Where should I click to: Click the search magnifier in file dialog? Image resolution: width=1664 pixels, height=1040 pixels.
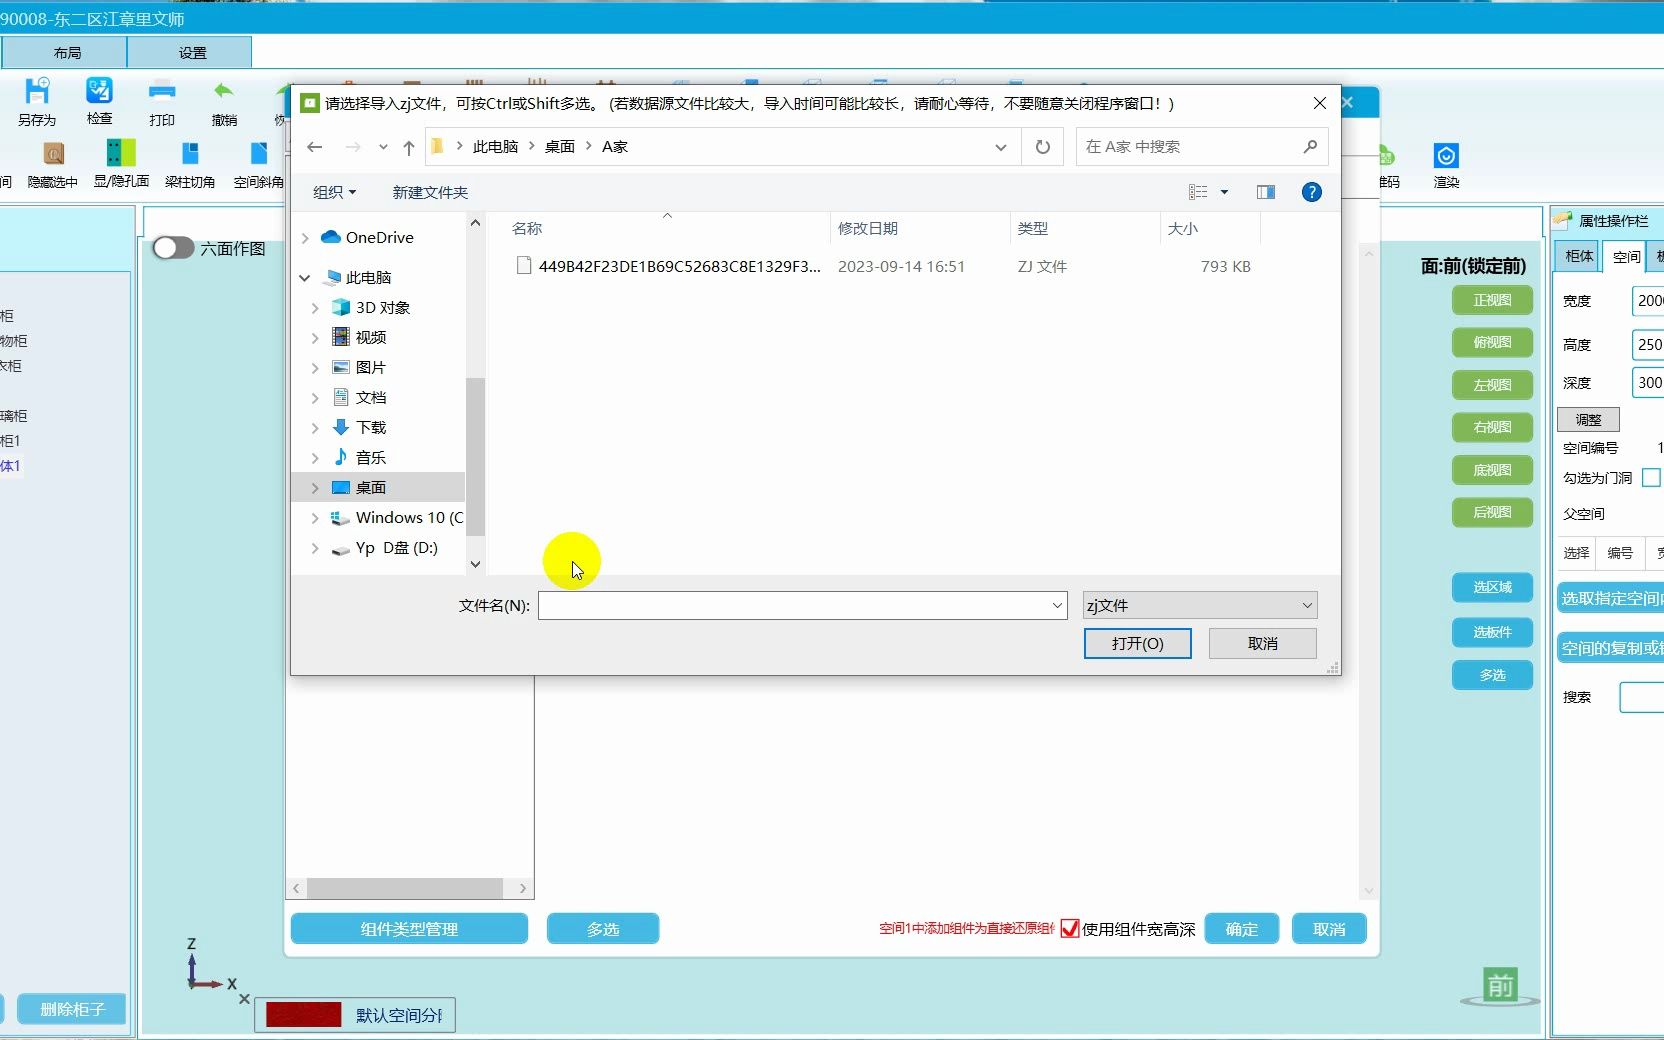[x=1310, y=147]
